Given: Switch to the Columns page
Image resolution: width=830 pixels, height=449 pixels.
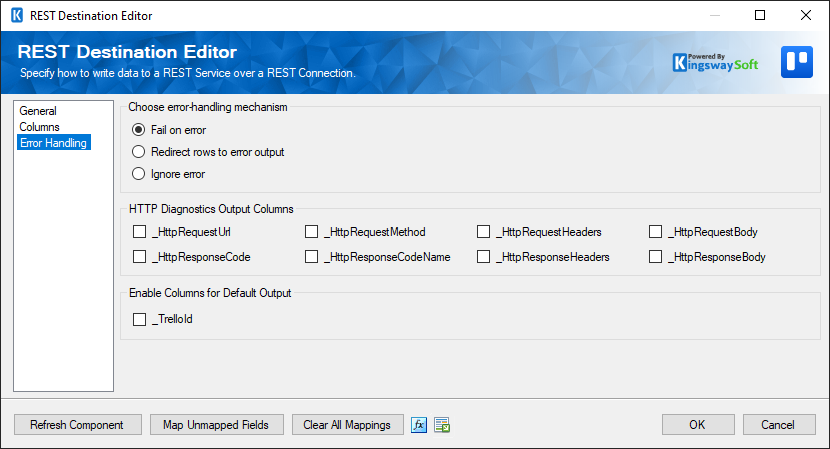Looking at the screenshot, I should 40,127.
